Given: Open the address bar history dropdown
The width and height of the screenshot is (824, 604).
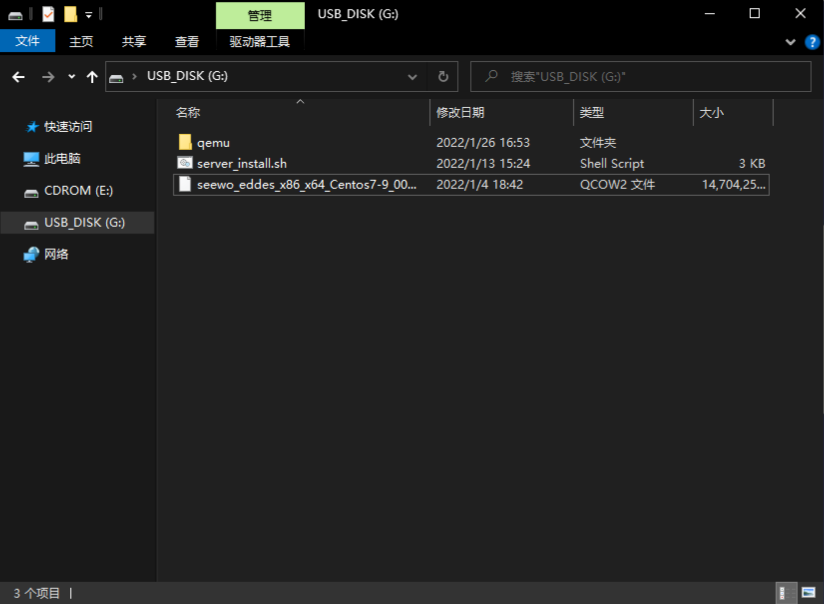Looking at the screenshot, I should click(x=413, y=77).
